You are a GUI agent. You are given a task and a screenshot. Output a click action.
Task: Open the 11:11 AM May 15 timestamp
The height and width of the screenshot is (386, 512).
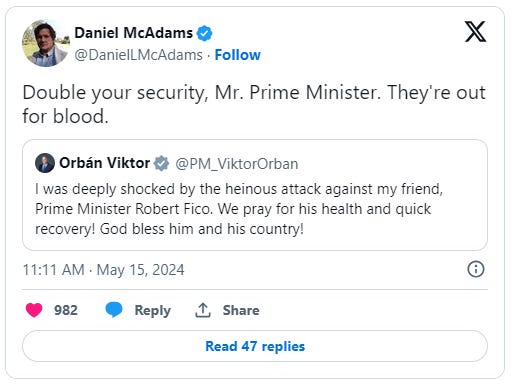click(103, 270)
